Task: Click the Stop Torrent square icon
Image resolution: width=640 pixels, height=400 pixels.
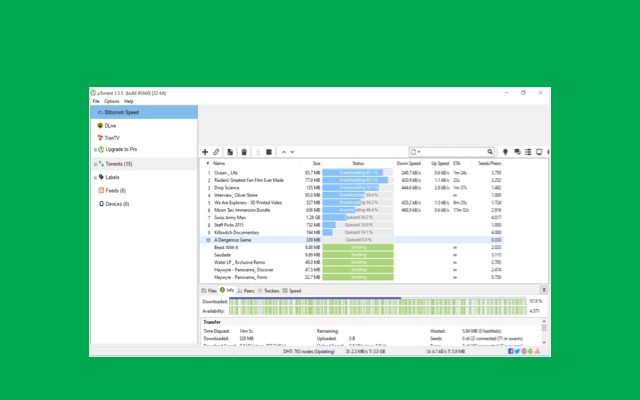Action: 269,152
